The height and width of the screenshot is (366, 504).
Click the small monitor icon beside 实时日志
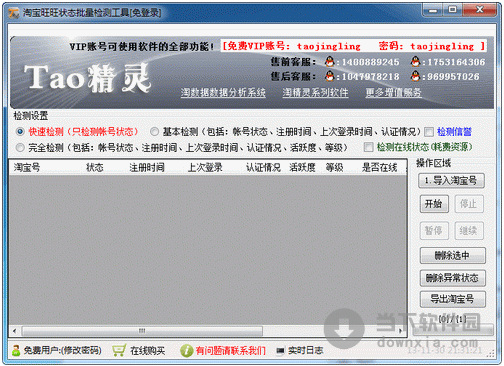coord(280,350)
